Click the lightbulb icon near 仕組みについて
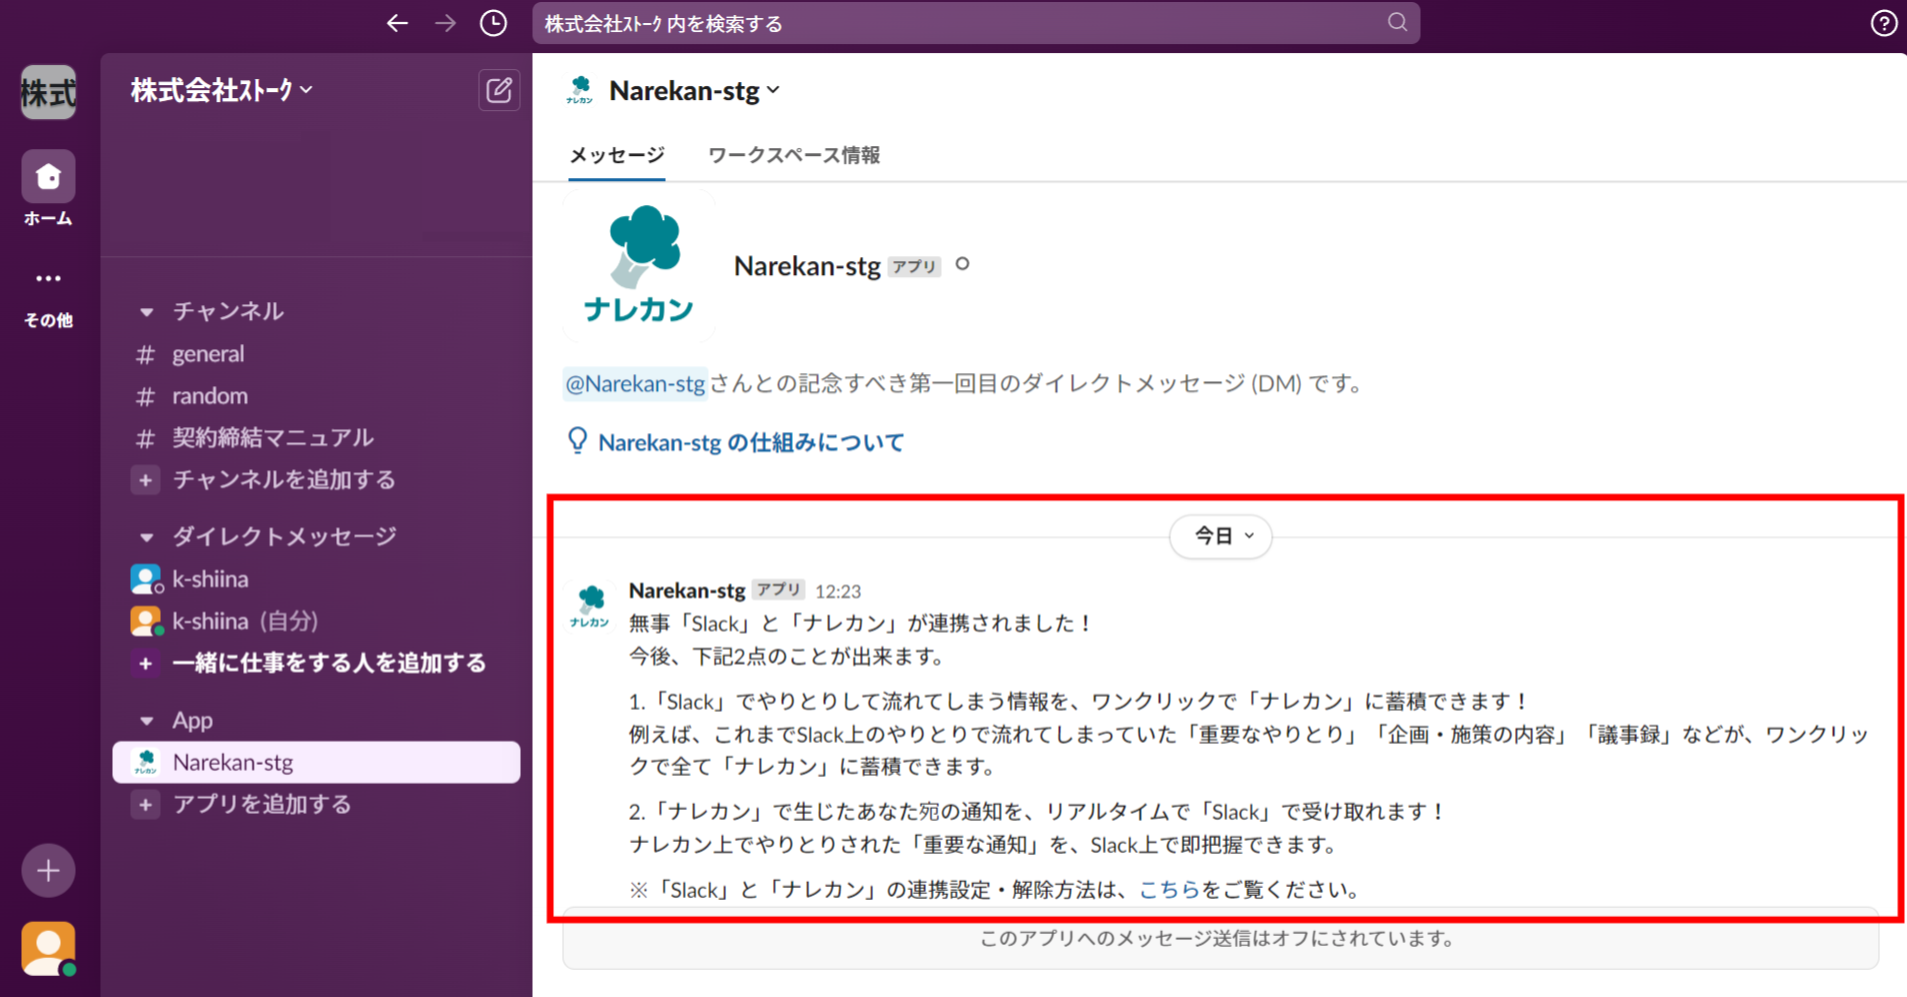Viewport: 1907px width, 997px height. (577, 441)
